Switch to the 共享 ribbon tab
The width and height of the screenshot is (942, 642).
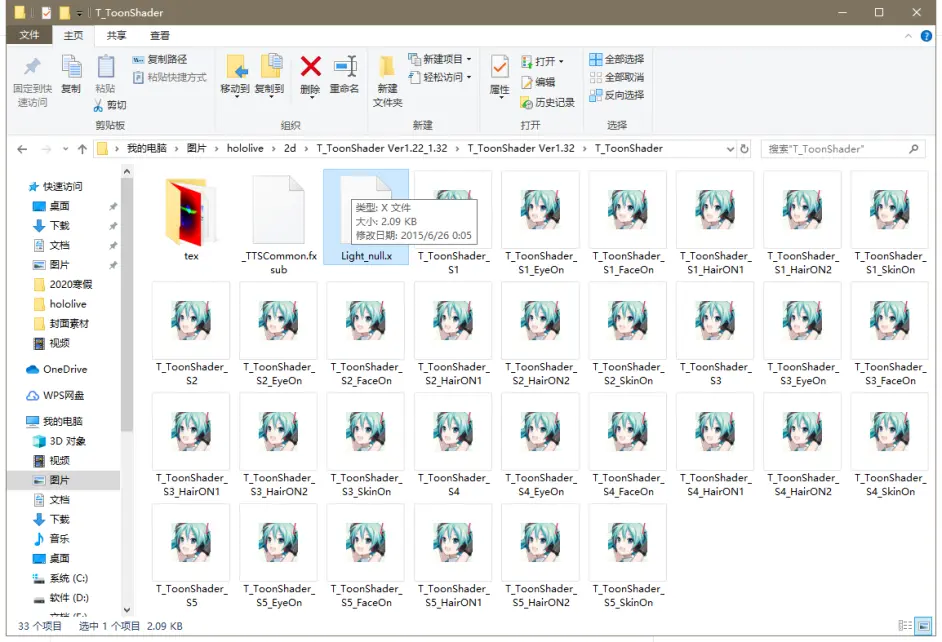117,35
